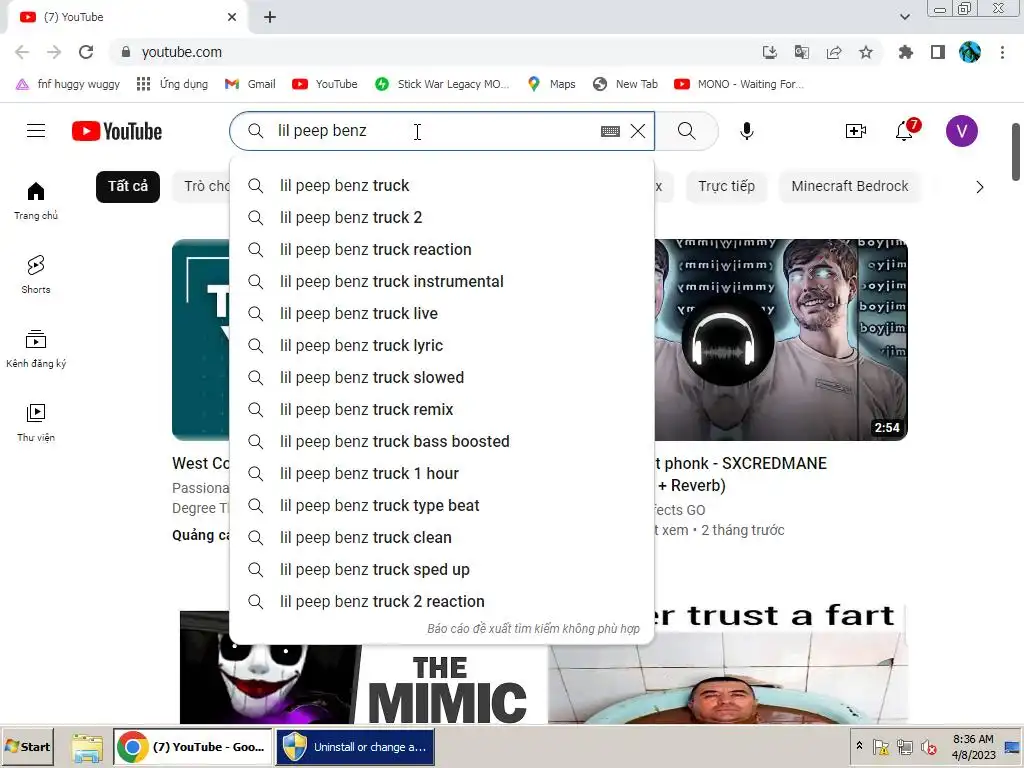The height and width of the screenshot is (768, 1024).
Task: Select the Trực tiếp chip
Action: click(x=726, y=186)
